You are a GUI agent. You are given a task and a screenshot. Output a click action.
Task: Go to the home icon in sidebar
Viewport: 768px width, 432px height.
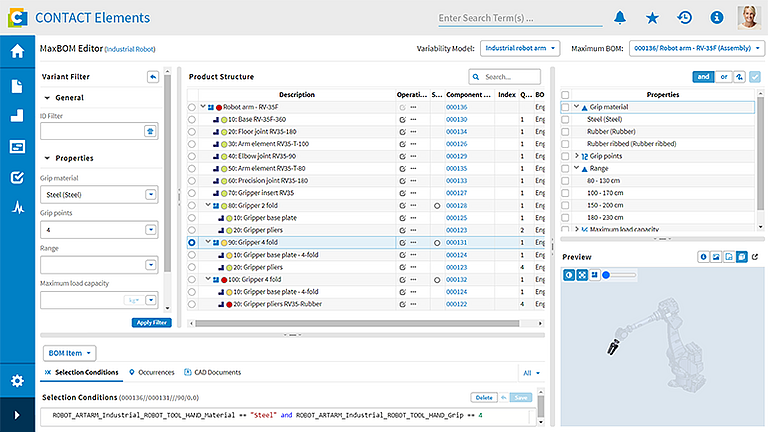point(17,51)
